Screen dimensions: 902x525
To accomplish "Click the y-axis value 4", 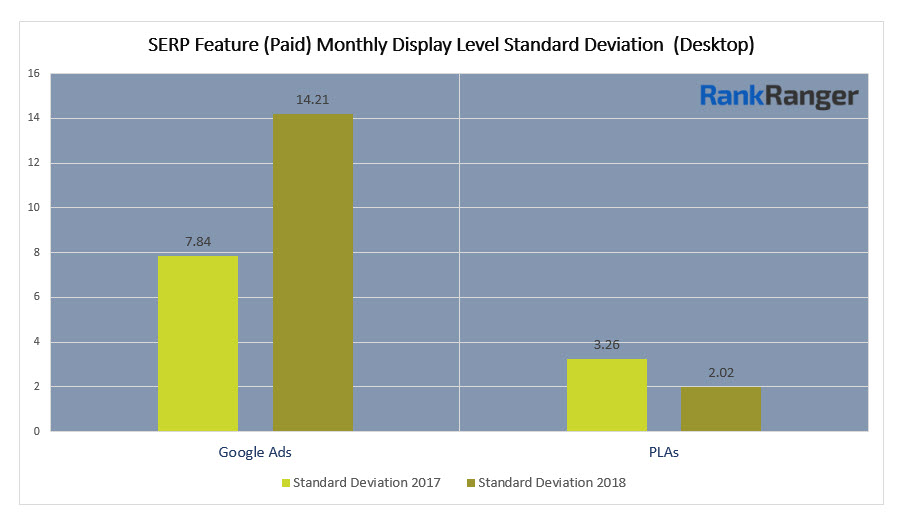I will (x=37, y=341).
